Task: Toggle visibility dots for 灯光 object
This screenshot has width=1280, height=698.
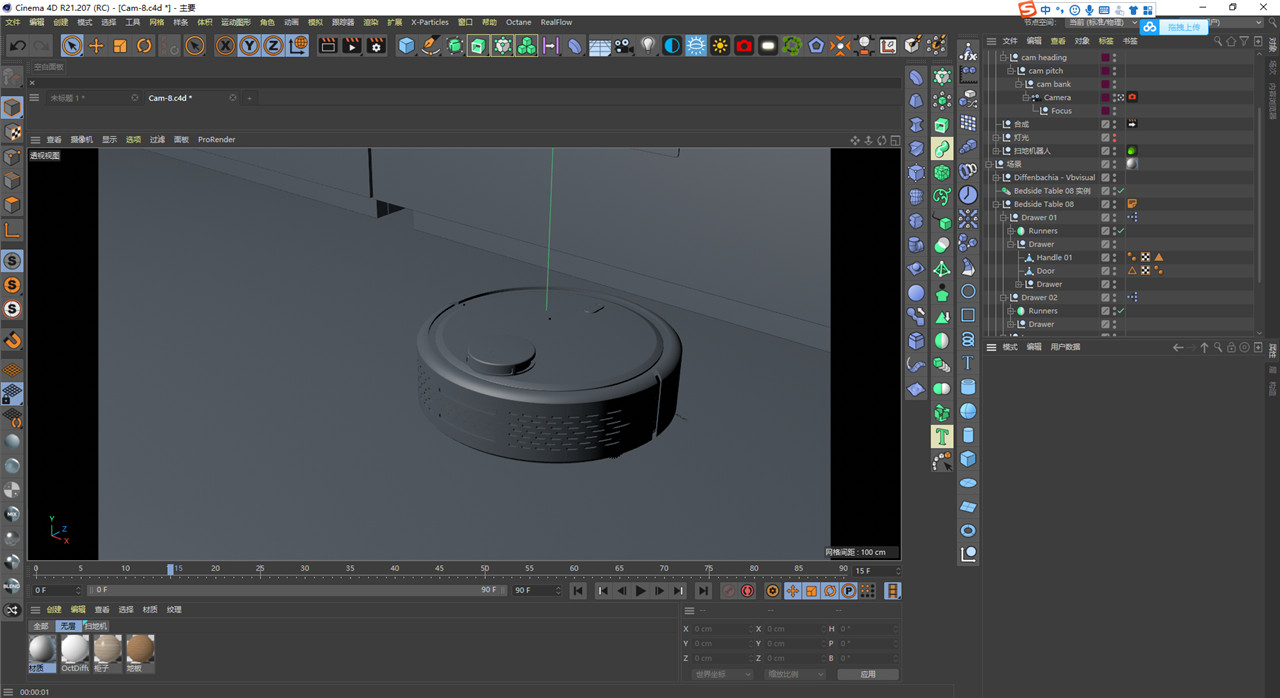Action: [x=1115, y=138]
